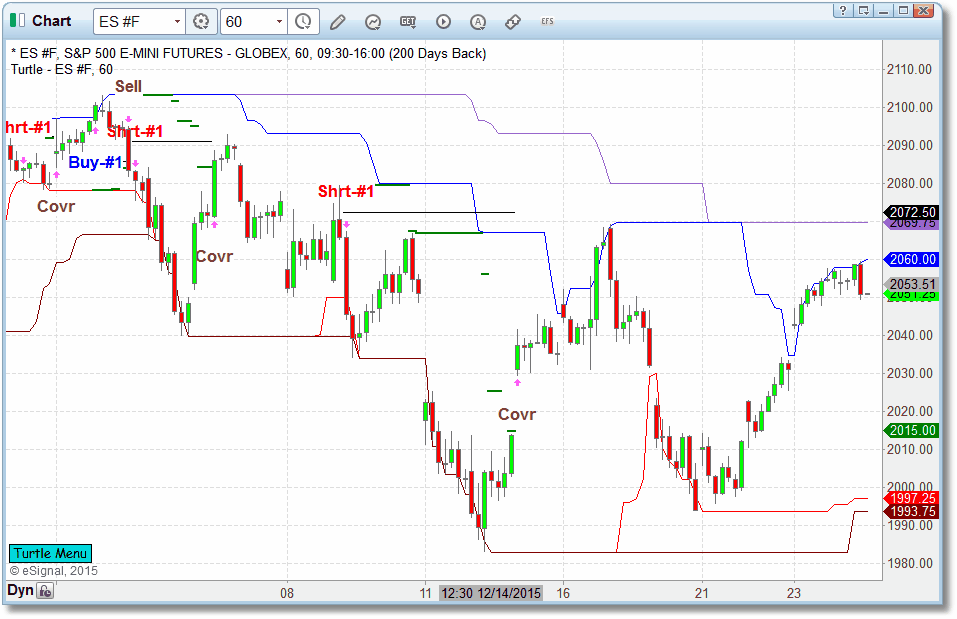
Task: Click the eSignal 2015 copyright text
Action: point(54,571)
